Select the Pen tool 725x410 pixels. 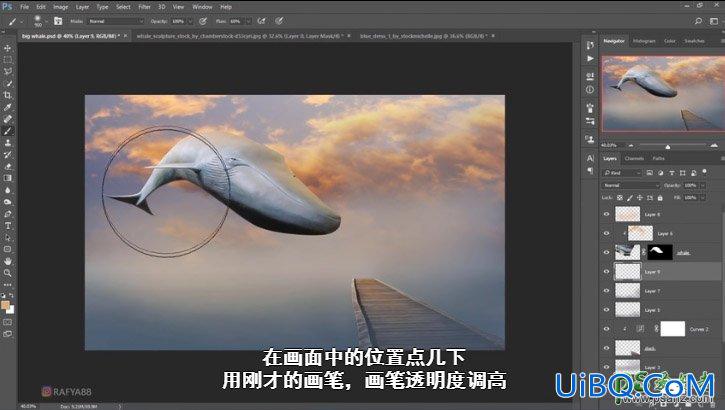8,214
